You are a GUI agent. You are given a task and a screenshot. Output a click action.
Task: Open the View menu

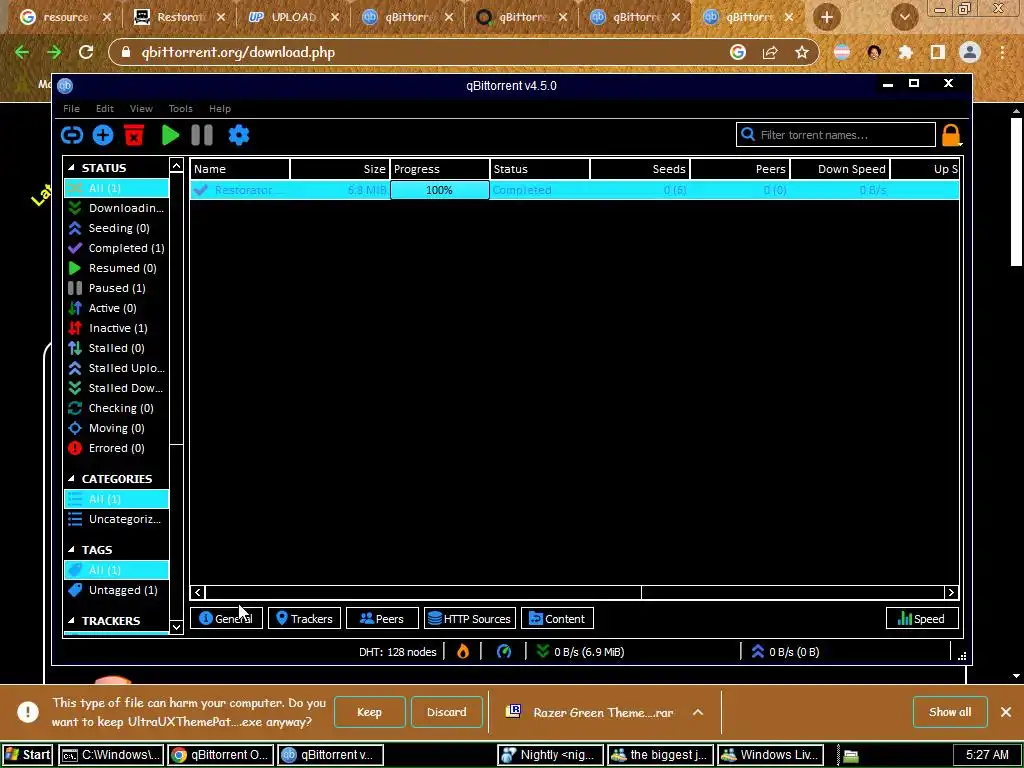point(141,108)
